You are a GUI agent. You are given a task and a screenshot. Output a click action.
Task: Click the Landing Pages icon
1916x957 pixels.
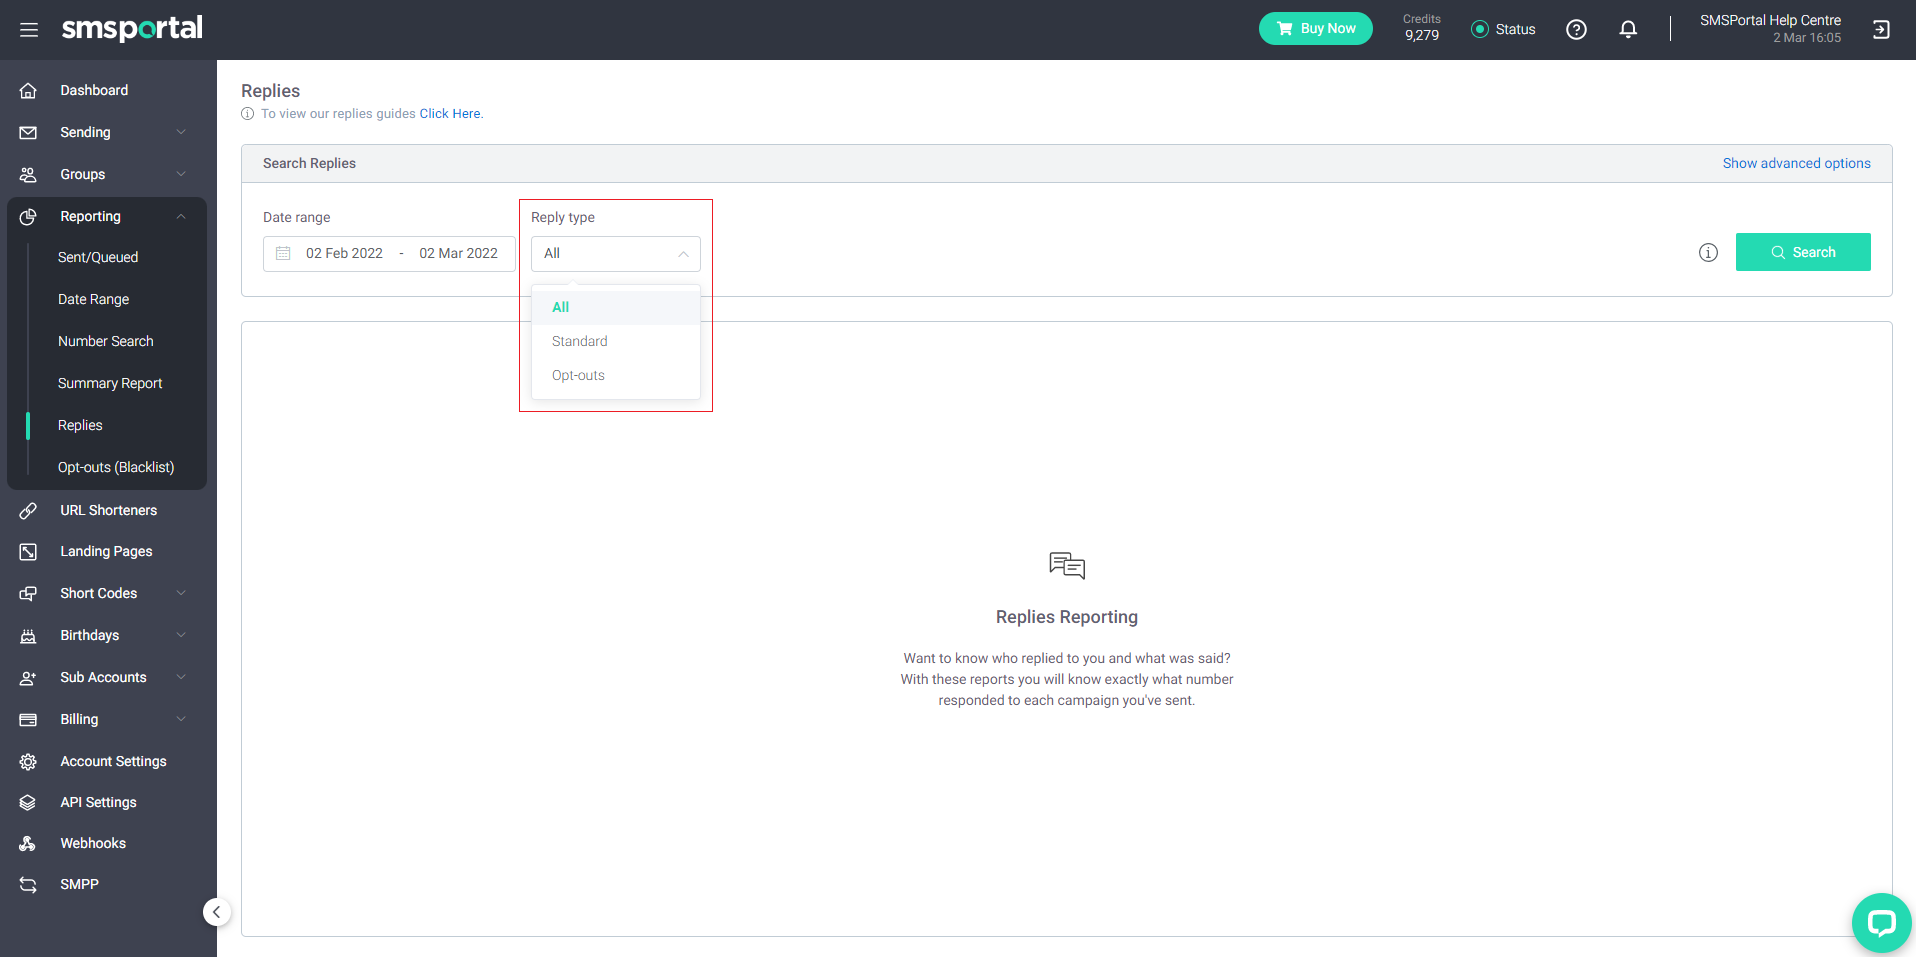point(28,551)
